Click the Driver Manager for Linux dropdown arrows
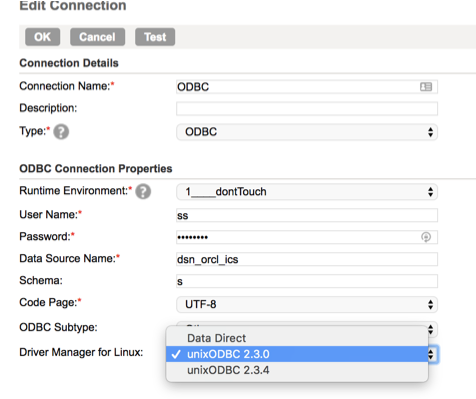Screen dimensions: 476x399 (x=431, y=354)
